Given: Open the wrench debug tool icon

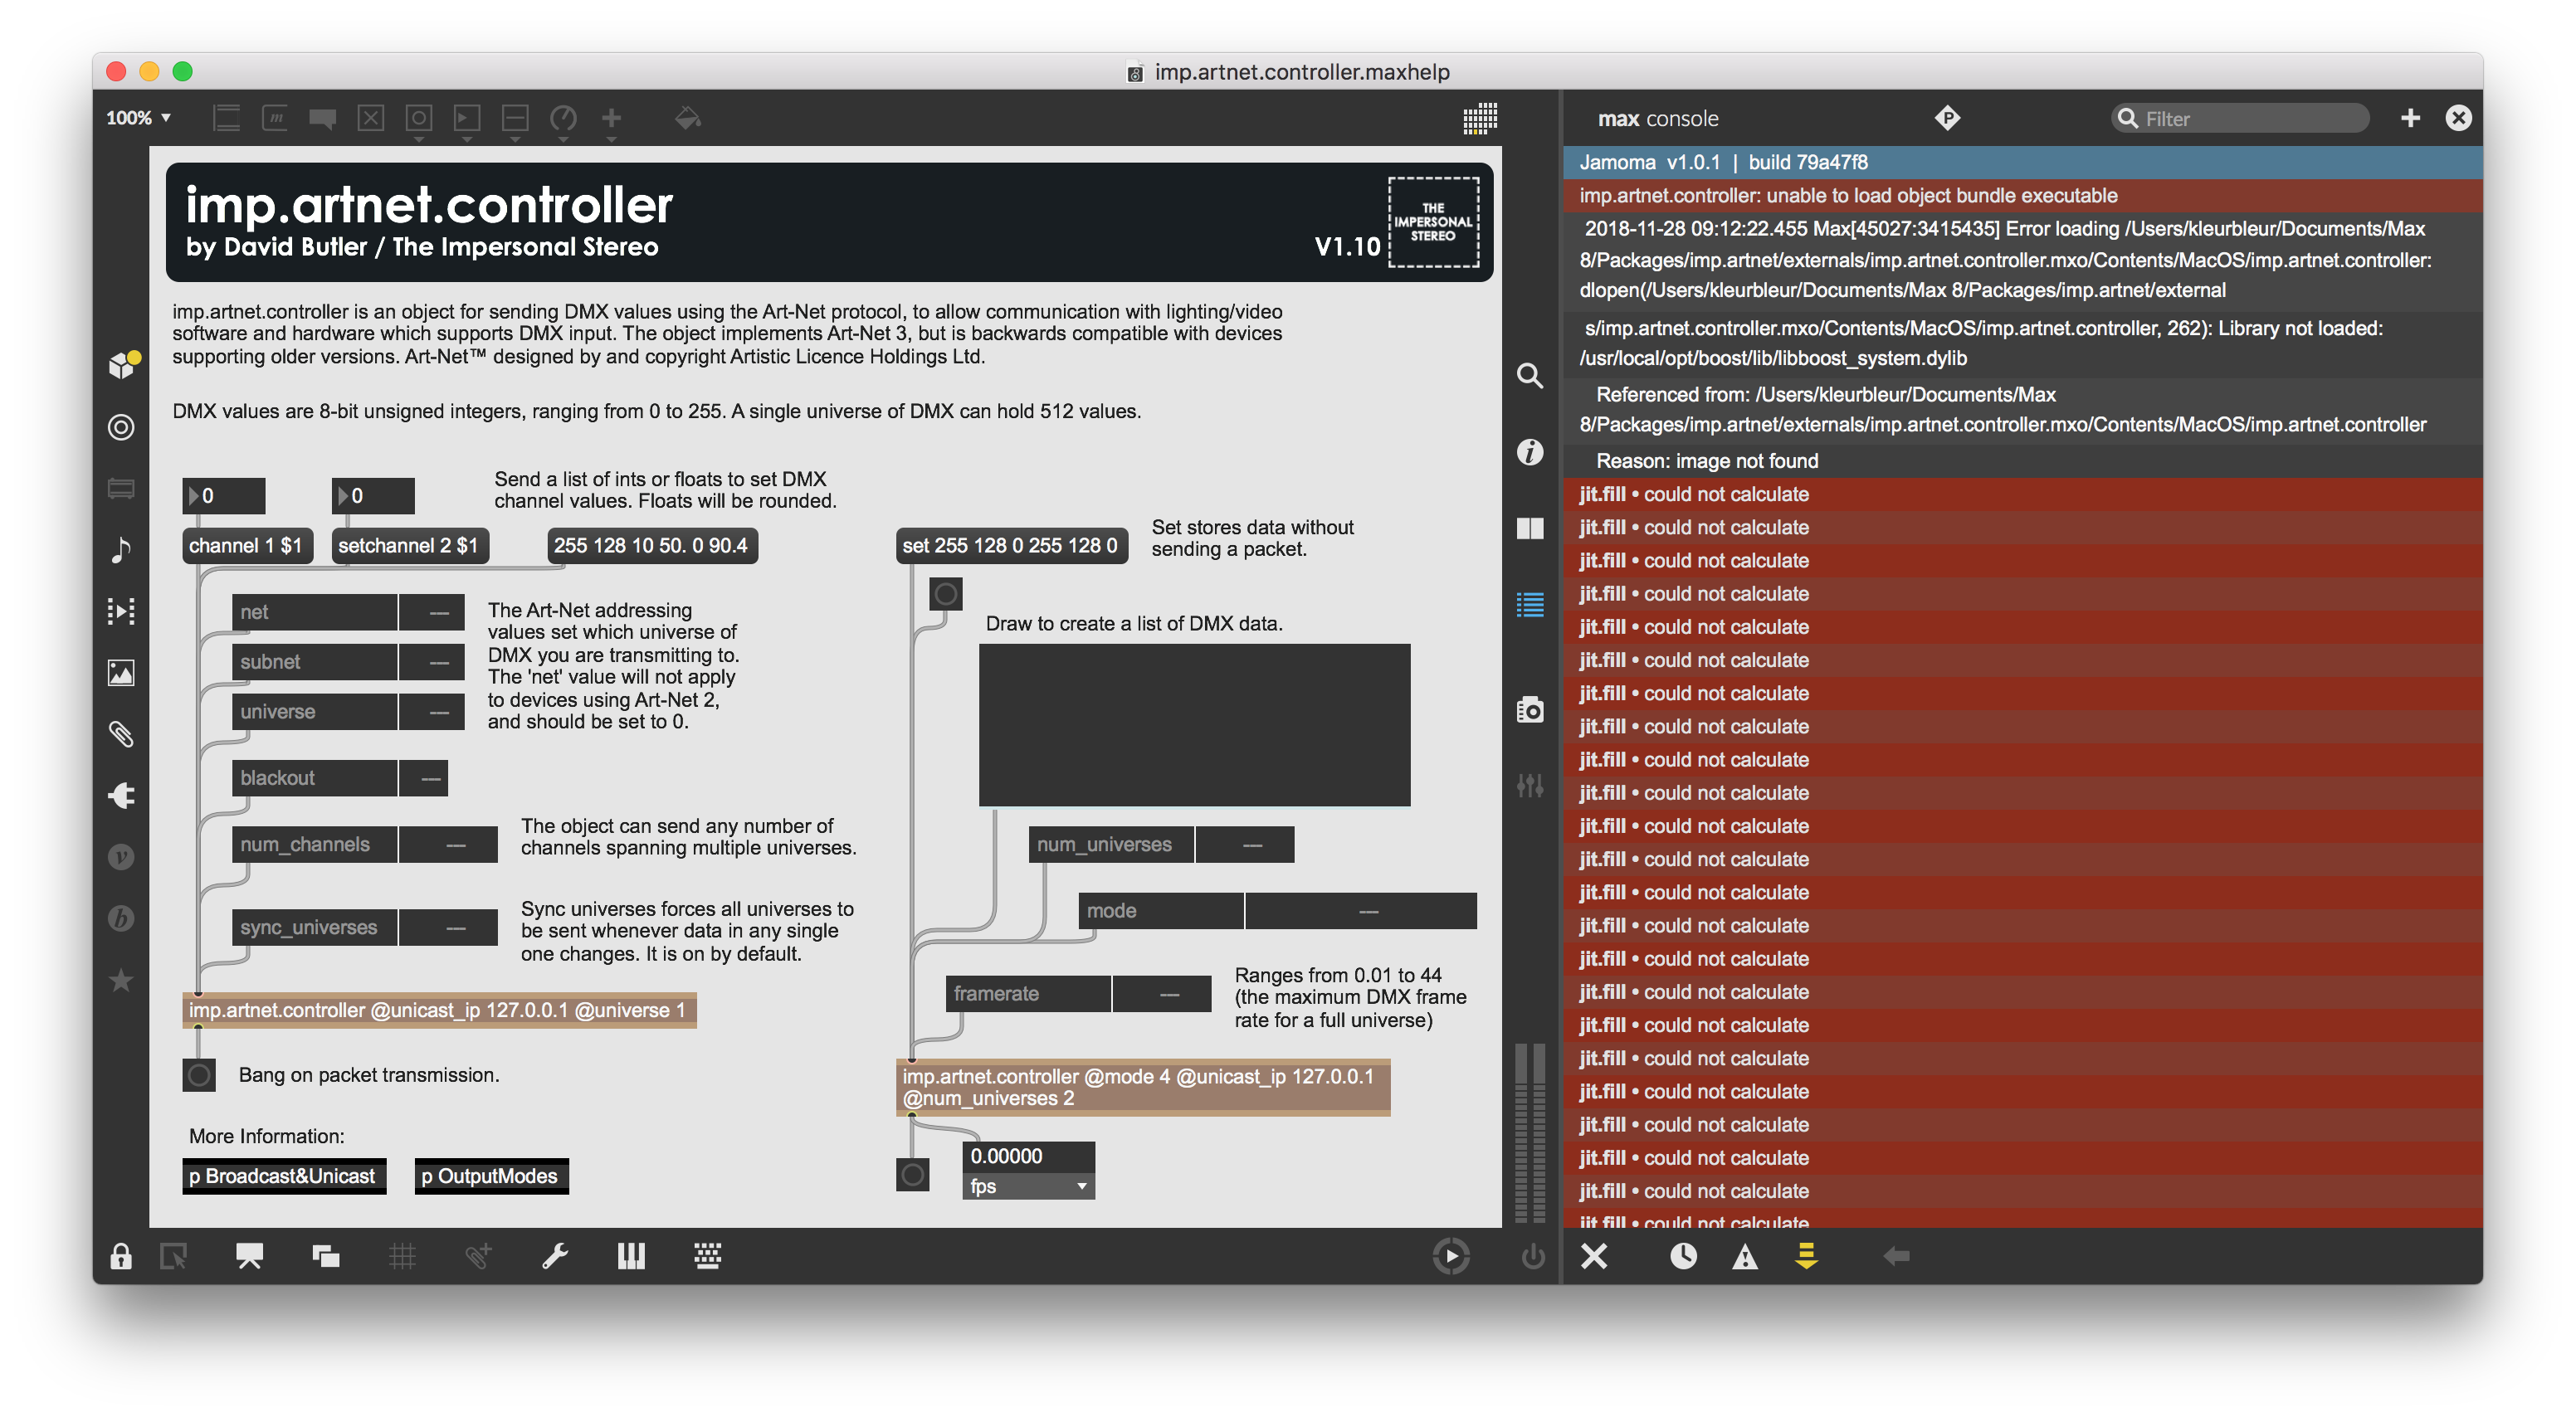Looking at the screenshot, I should click(x=555, y=1256).
